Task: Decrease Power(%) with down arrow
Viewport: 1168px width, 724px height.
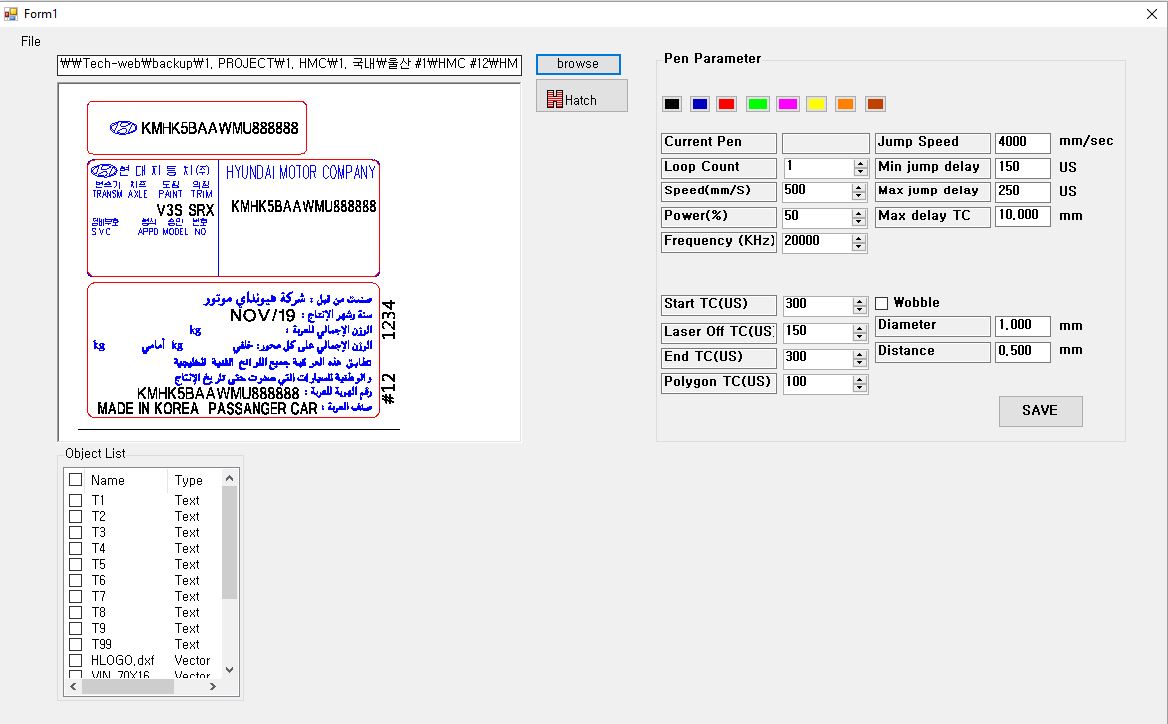Action: click(860, 221)
